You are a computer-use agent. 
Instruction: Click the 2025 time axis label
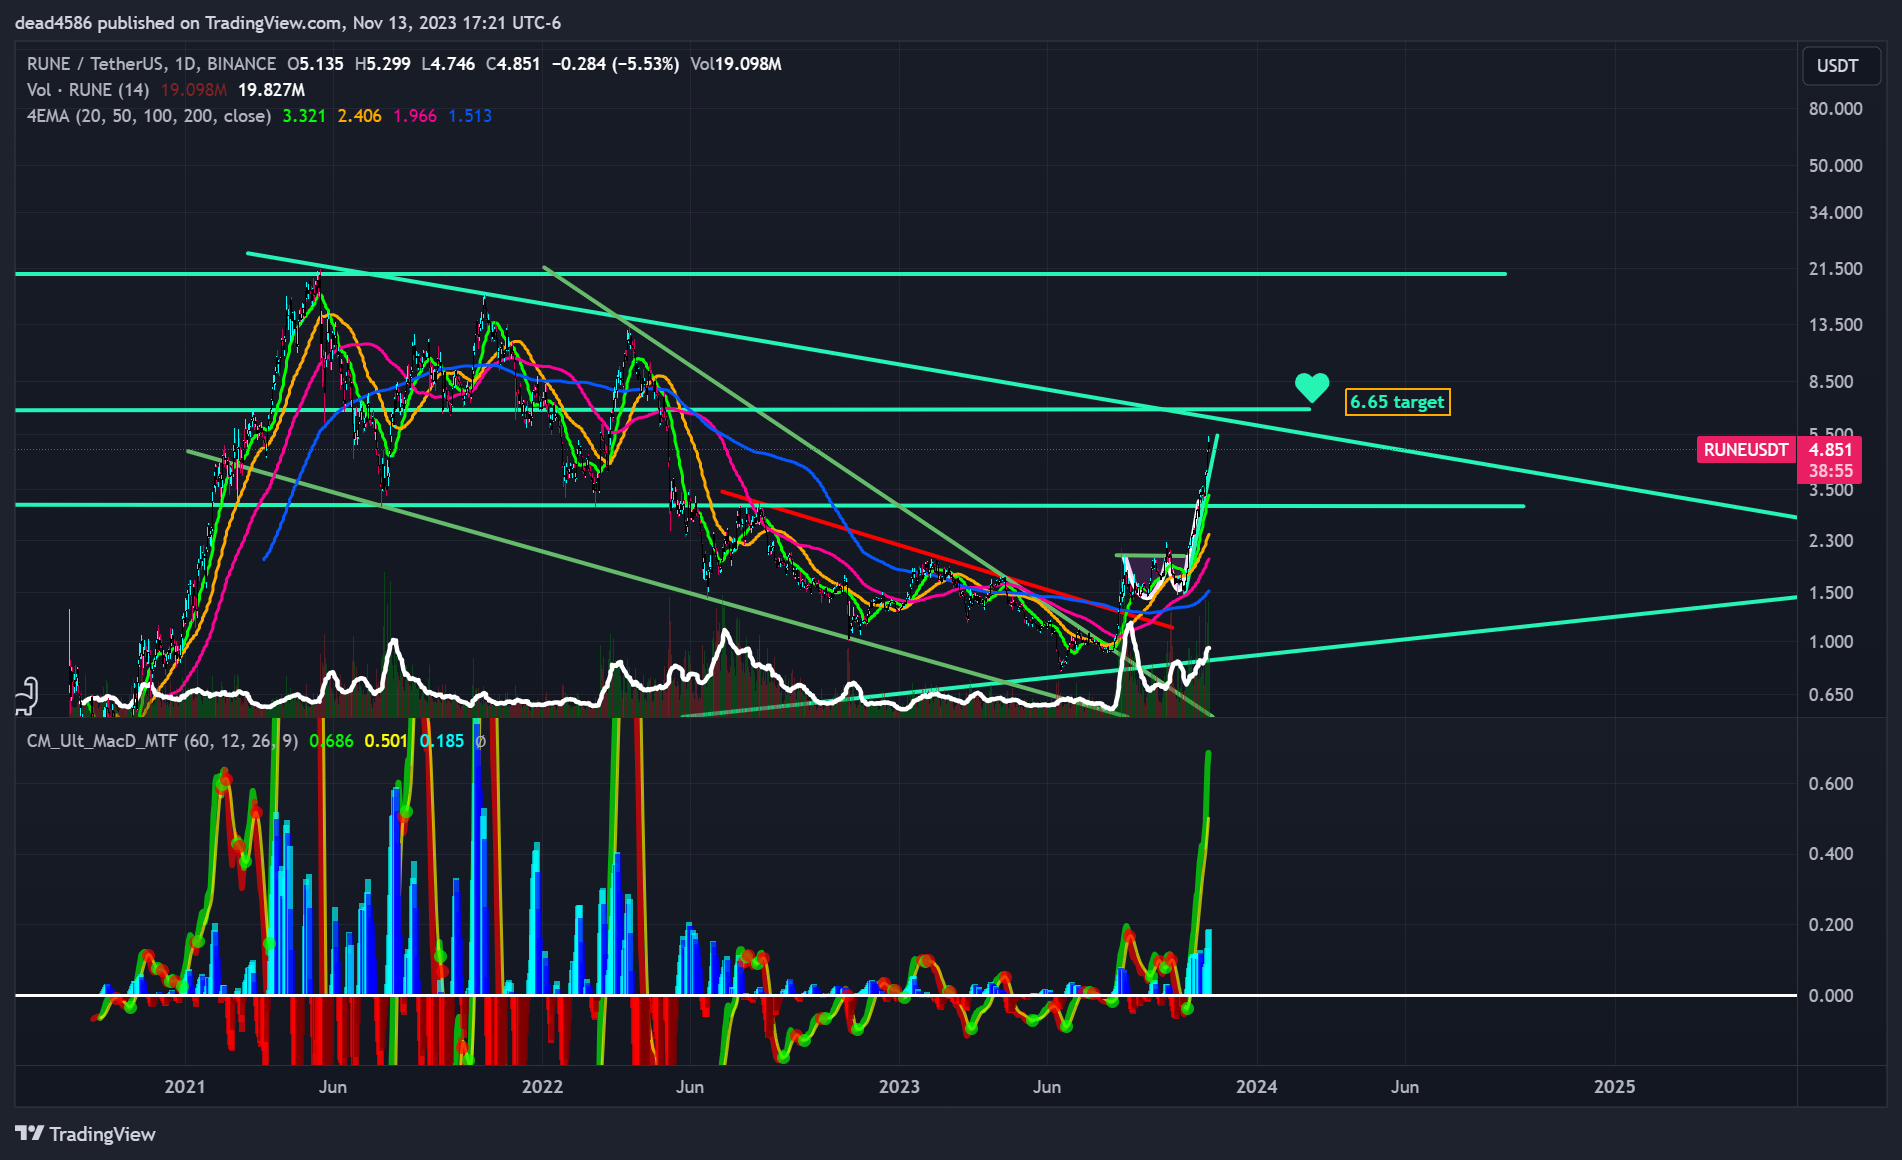[x=1614, y=1087]
